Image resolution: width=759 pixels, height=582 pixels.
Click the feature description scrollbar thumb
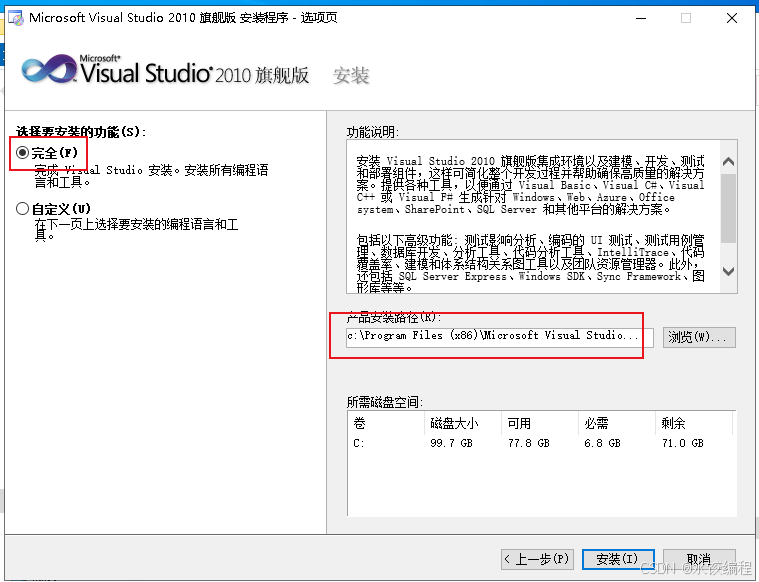point(728,208)
